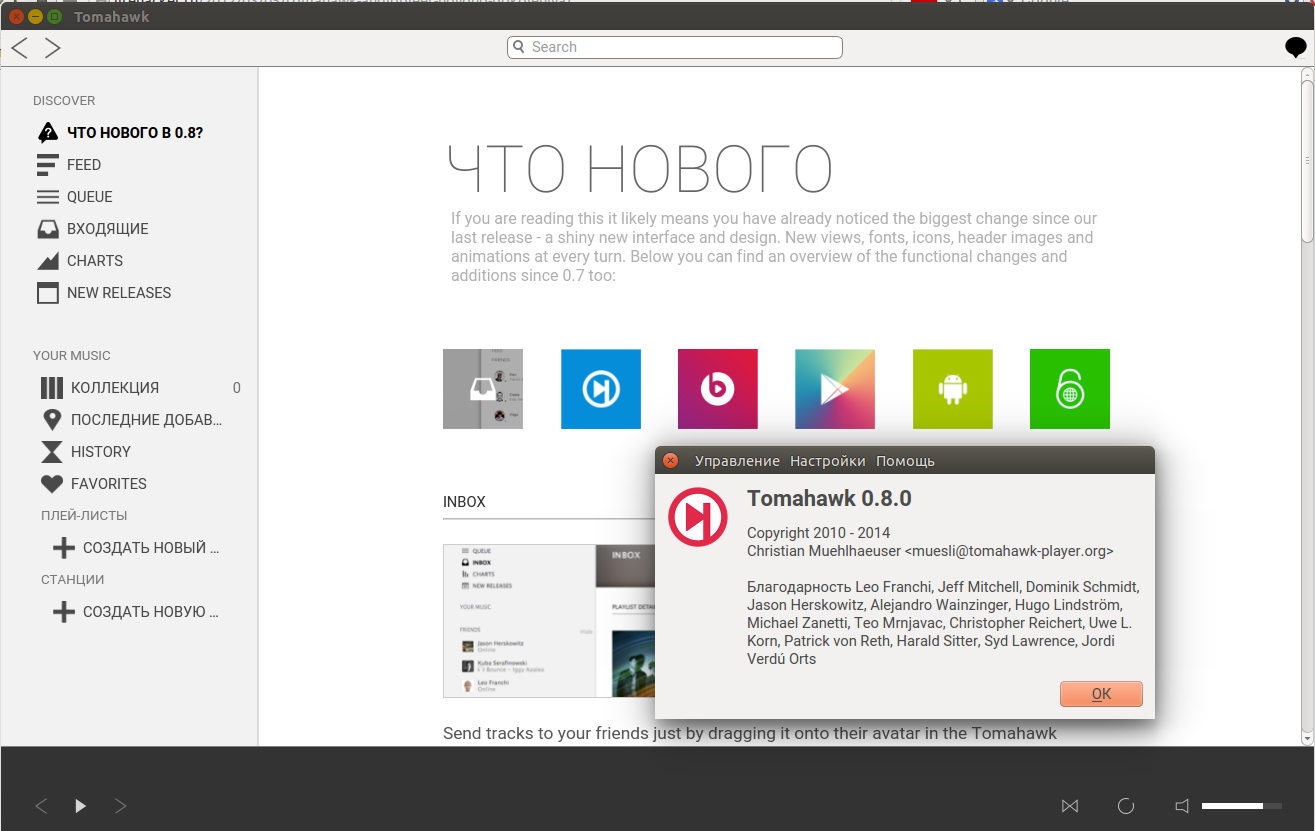
Task: Click the ЧТО НОВОГО page title
Action: (640, 168)
